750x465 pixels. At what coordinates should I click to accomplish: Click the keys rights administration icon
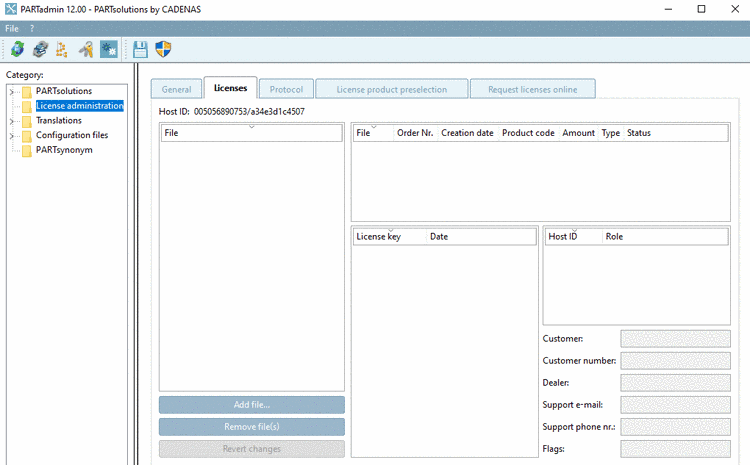click(86, 49)
